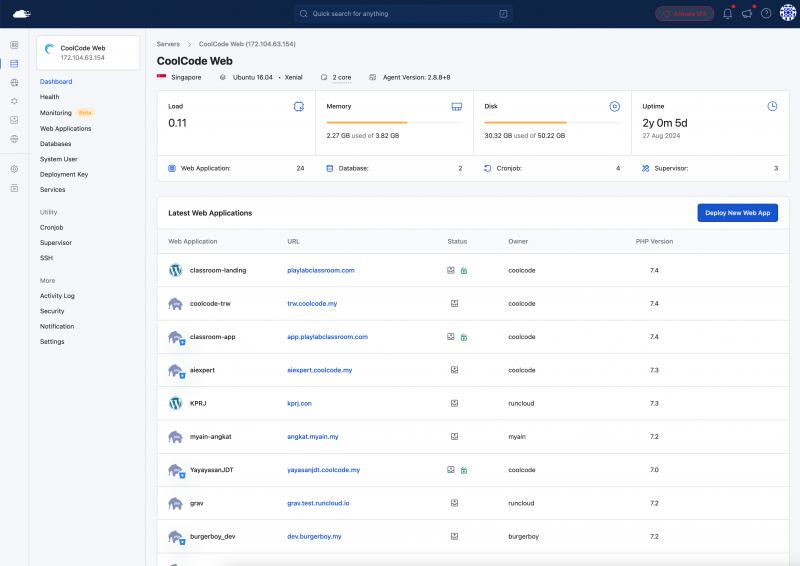Image resolution: width=800 pixels, height=566 pixels.
Task: Go to Databases in sidebar menu
Action: click(55, 144)
